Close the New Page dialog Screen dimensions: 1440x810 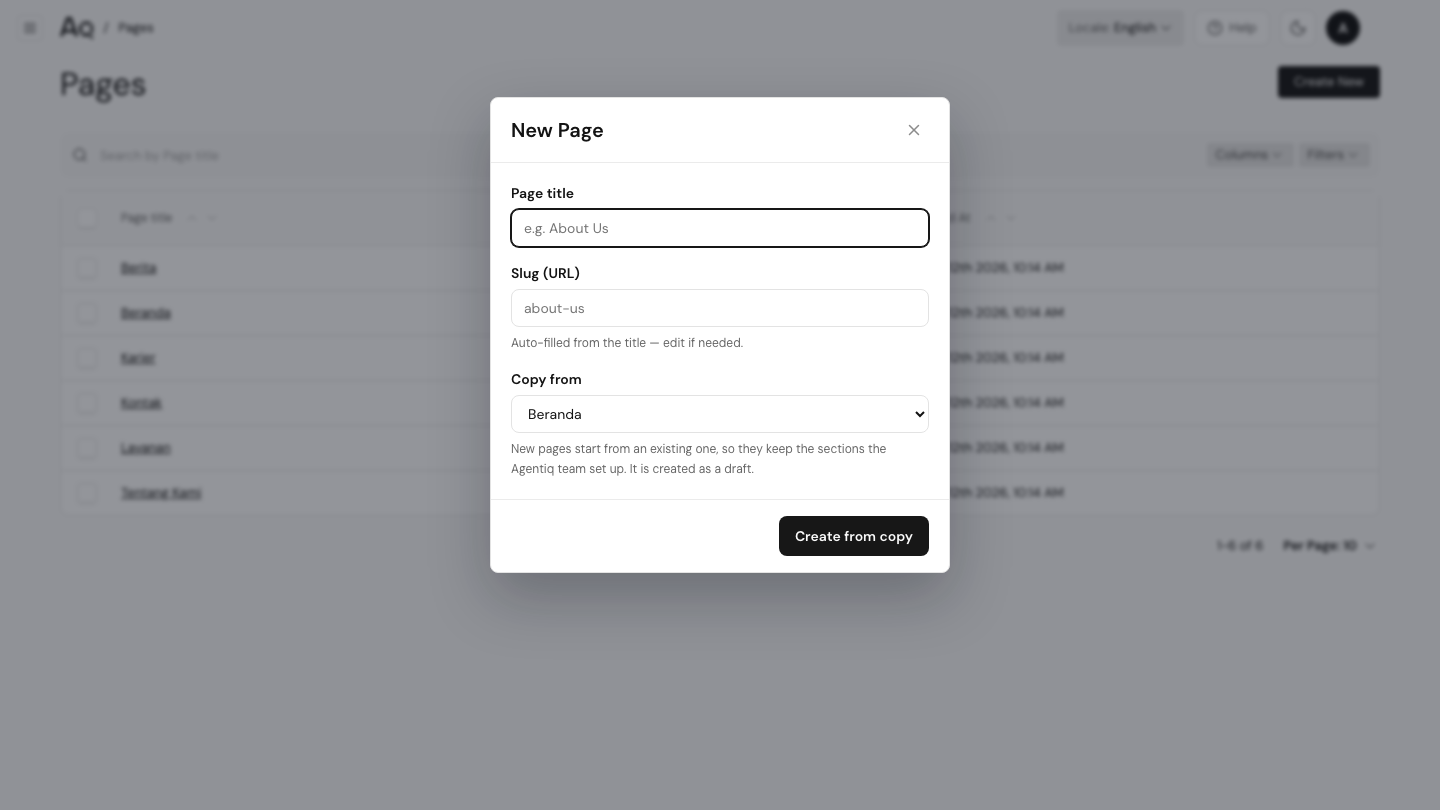click(914, 130)
